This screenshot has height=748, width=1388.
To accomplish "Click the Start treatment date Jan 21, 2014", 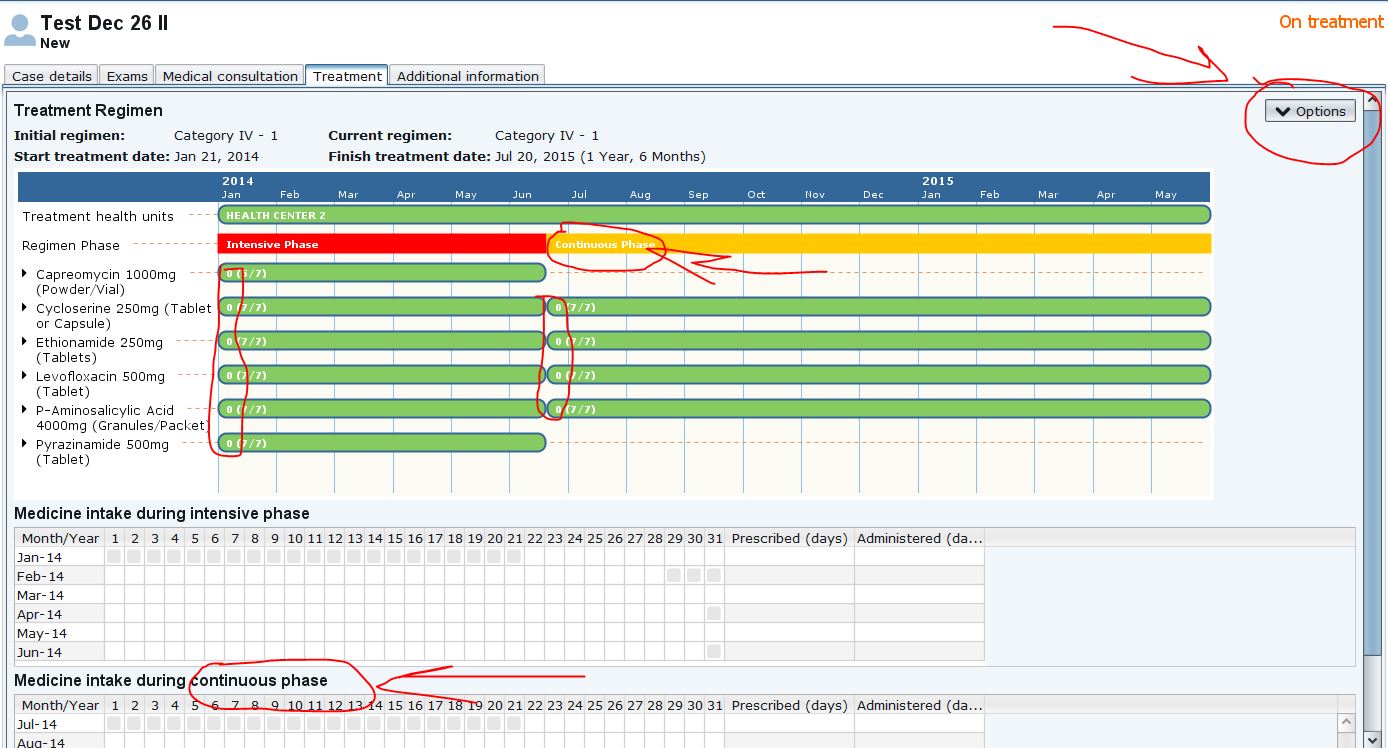I will coord(216,156).
